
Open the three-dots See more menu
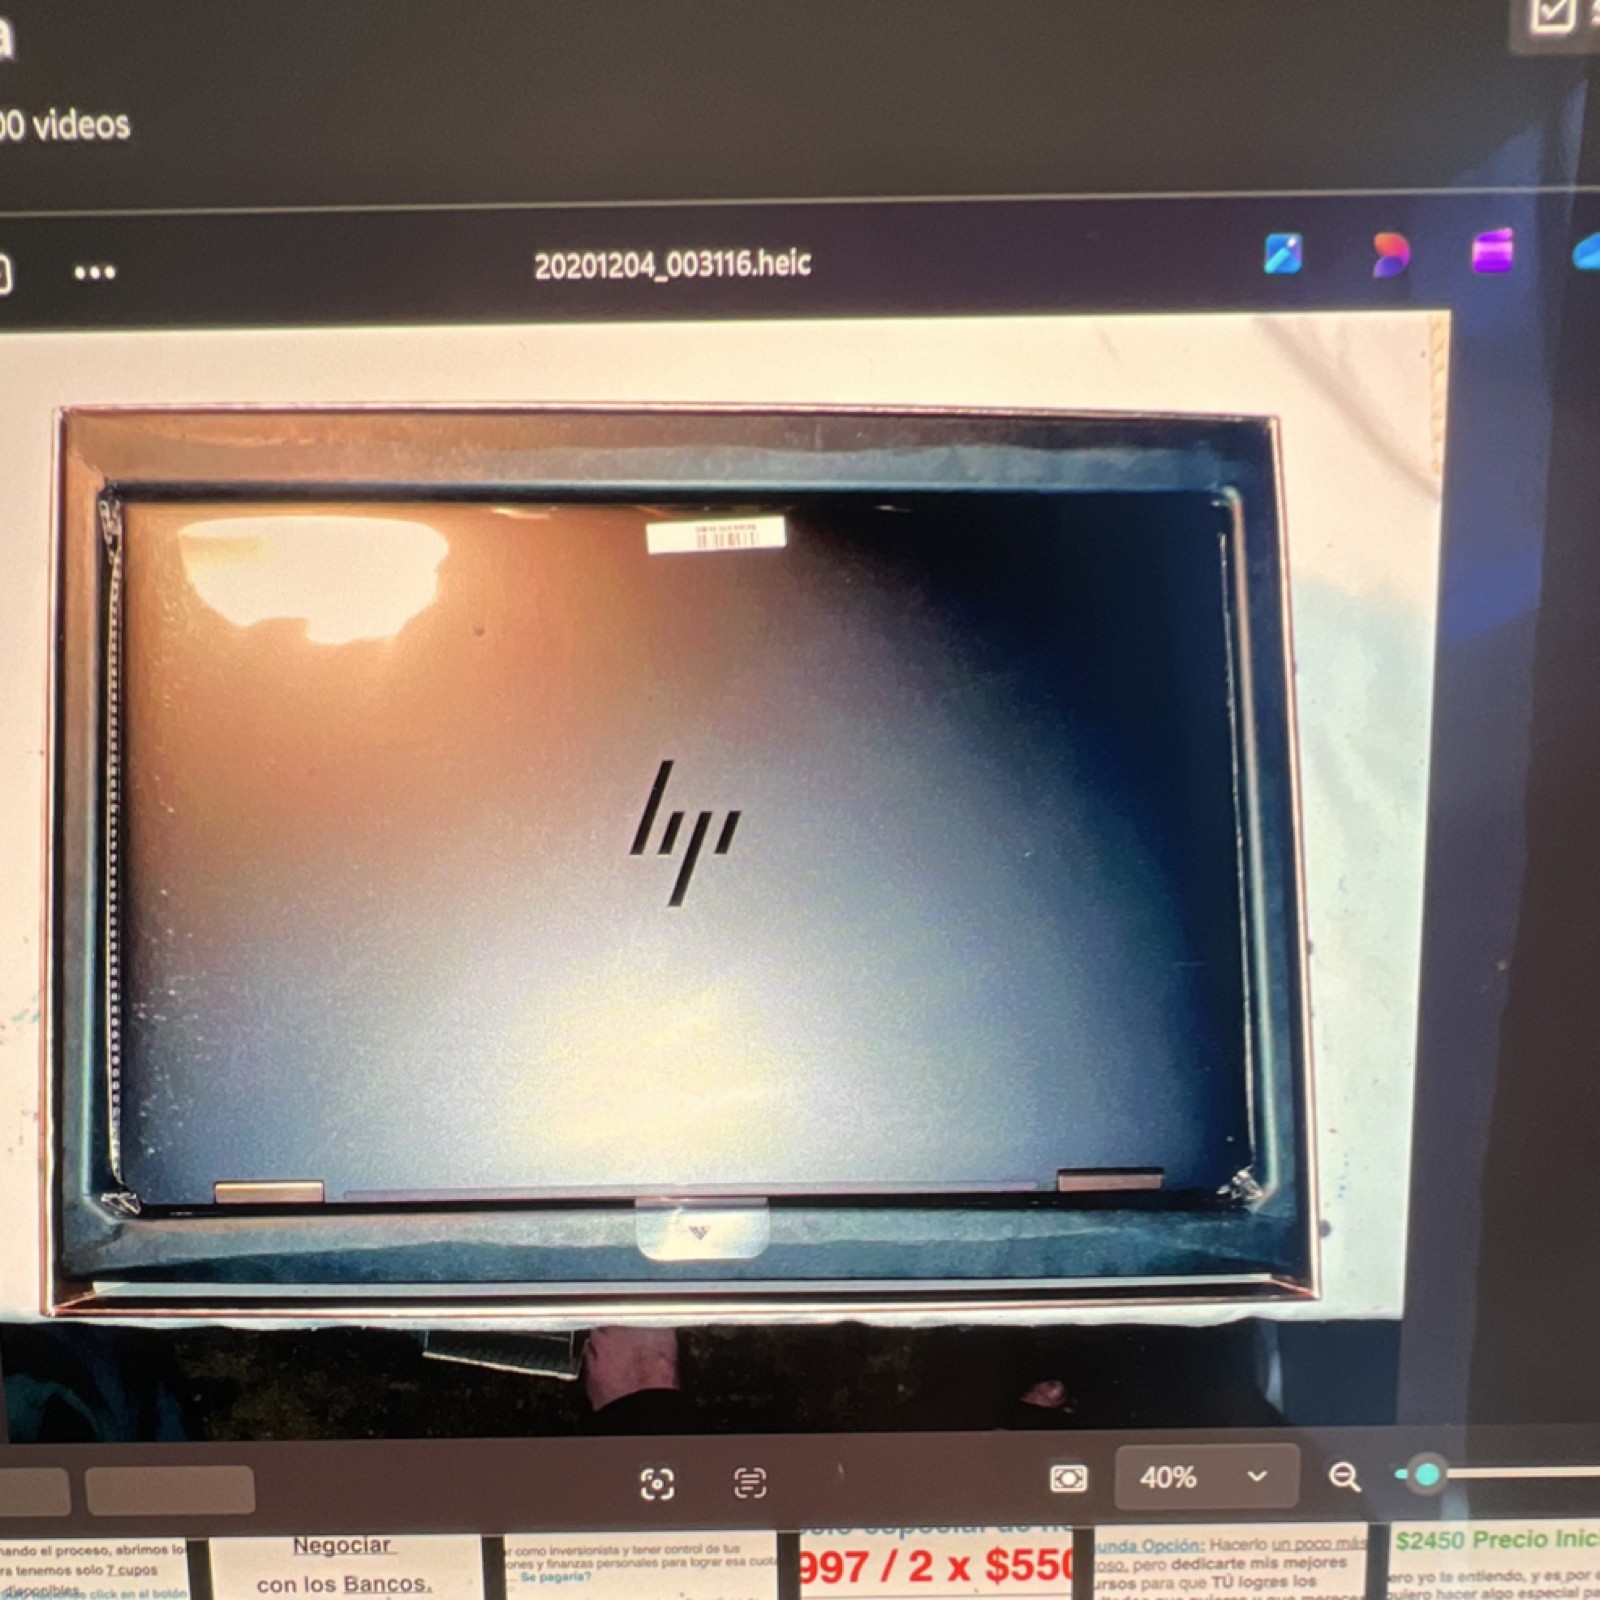(94, 271)
